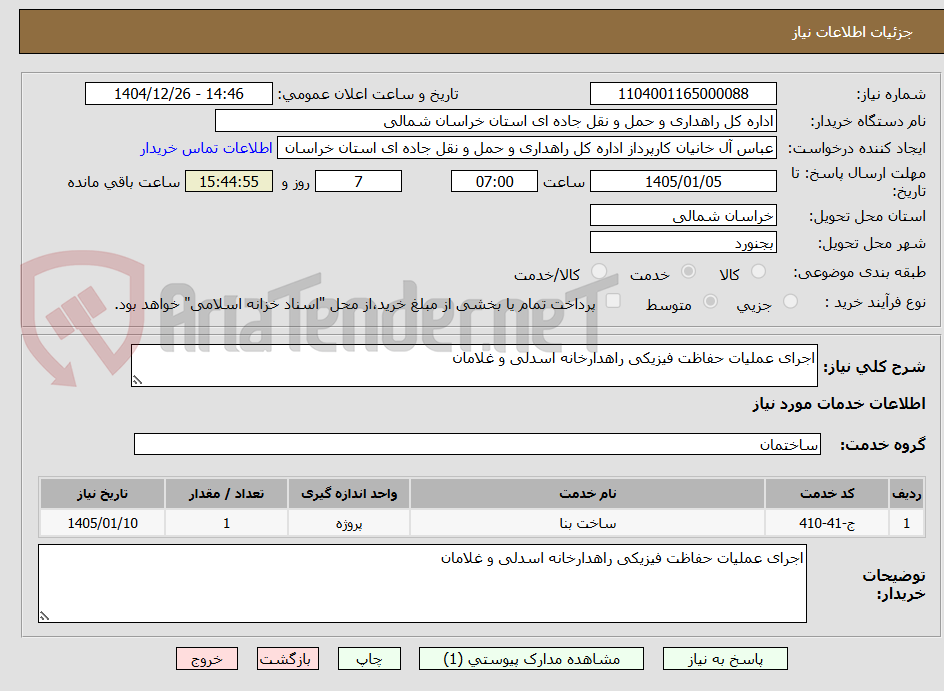944x691 pixels.
Task: Click the ساعت باقي مانده label
Action: [123, 182]
